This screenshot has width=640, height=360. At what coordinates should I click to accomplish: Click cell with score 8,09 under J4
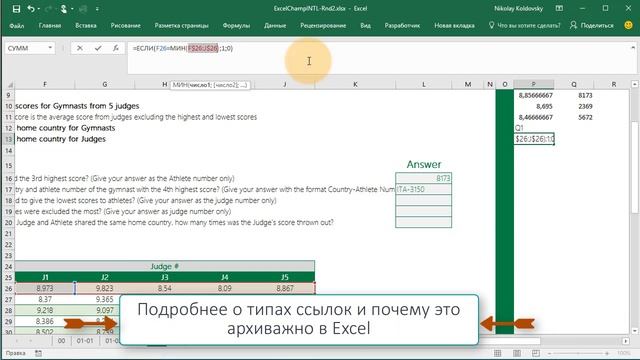tap(224, 289)
